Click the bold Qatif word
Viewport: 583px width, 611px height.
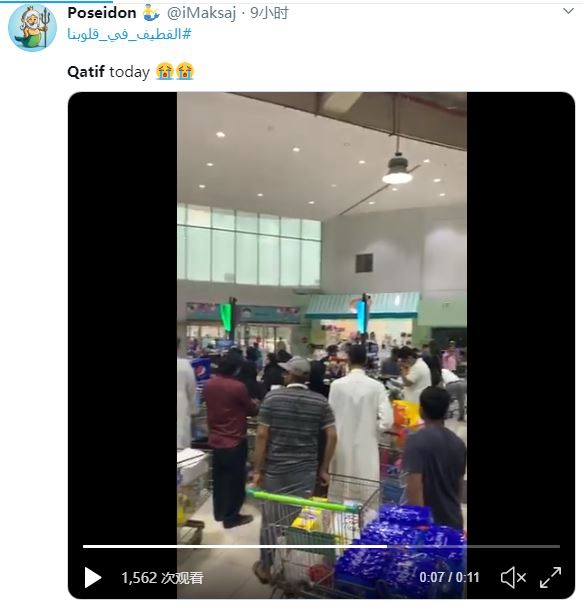(x=86, y=72)
